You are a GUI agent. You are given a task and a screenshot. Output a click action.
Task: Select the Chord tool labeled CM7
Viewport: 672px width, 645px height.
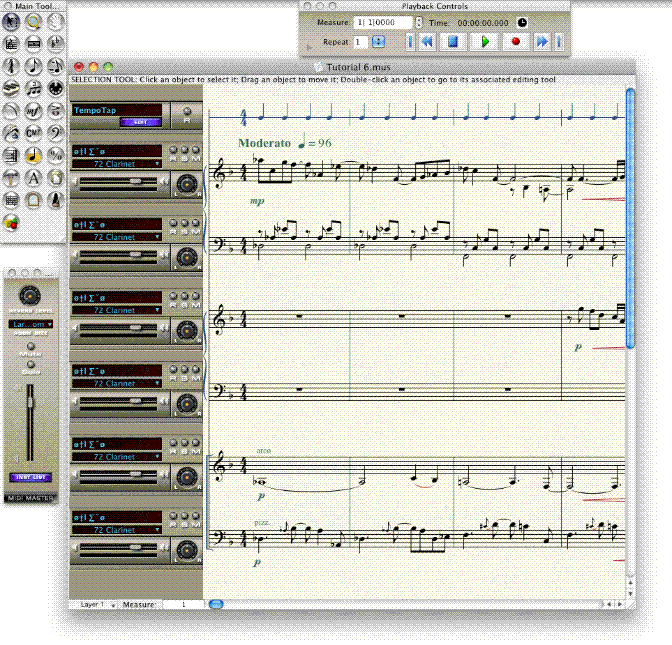[x=33, y=133]
